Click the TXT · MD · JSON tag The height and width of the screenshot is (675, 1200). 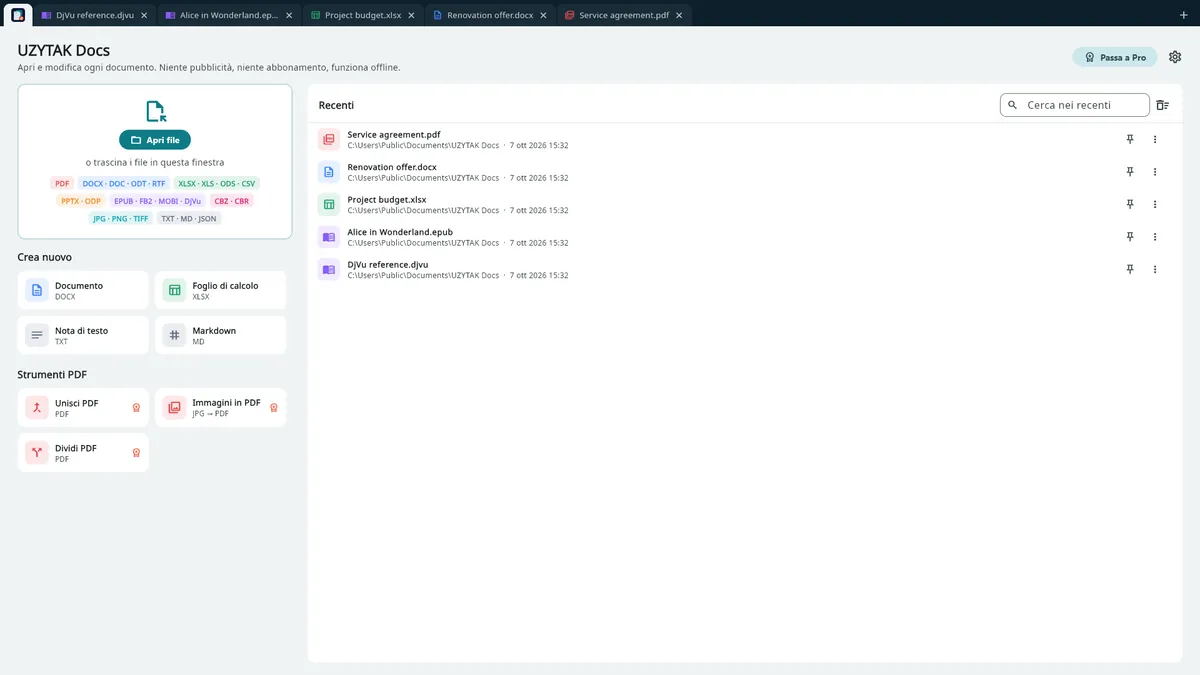tap(189, 218)
